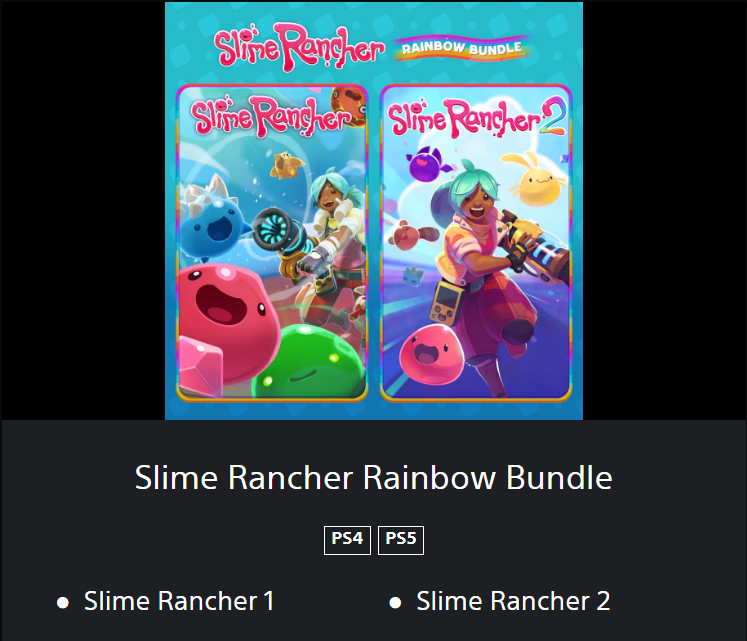
Task: Click the bullet before Slime Rancher 2
Action: (395, 603)
